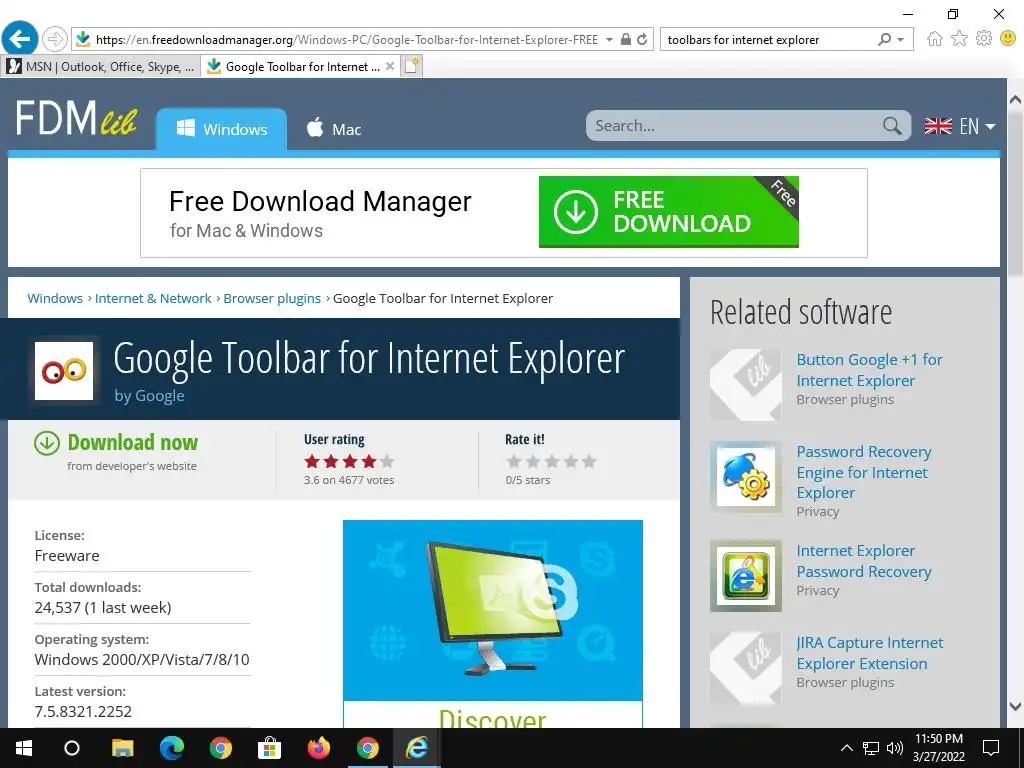Screen dimensions: 1024x768
Task: Open Internet Explorer Password Recovery link
Action: [863, 561]
